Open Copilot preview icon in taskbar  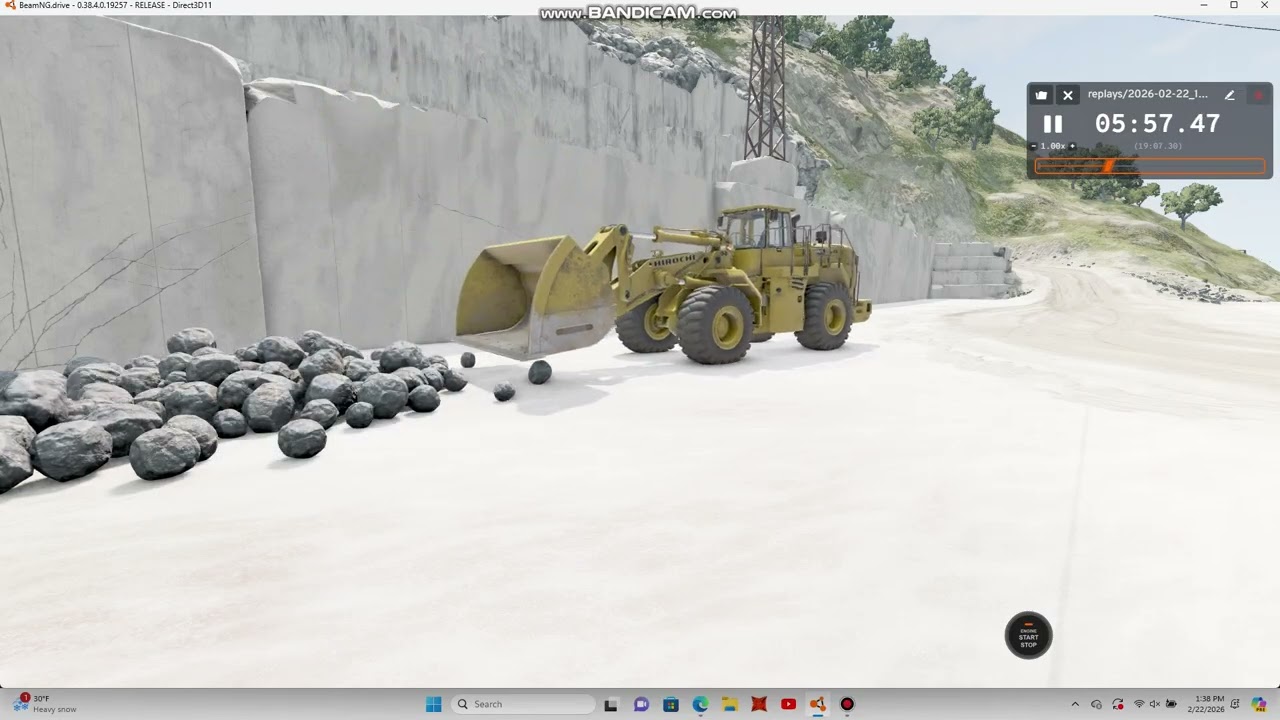[1259, 704]
